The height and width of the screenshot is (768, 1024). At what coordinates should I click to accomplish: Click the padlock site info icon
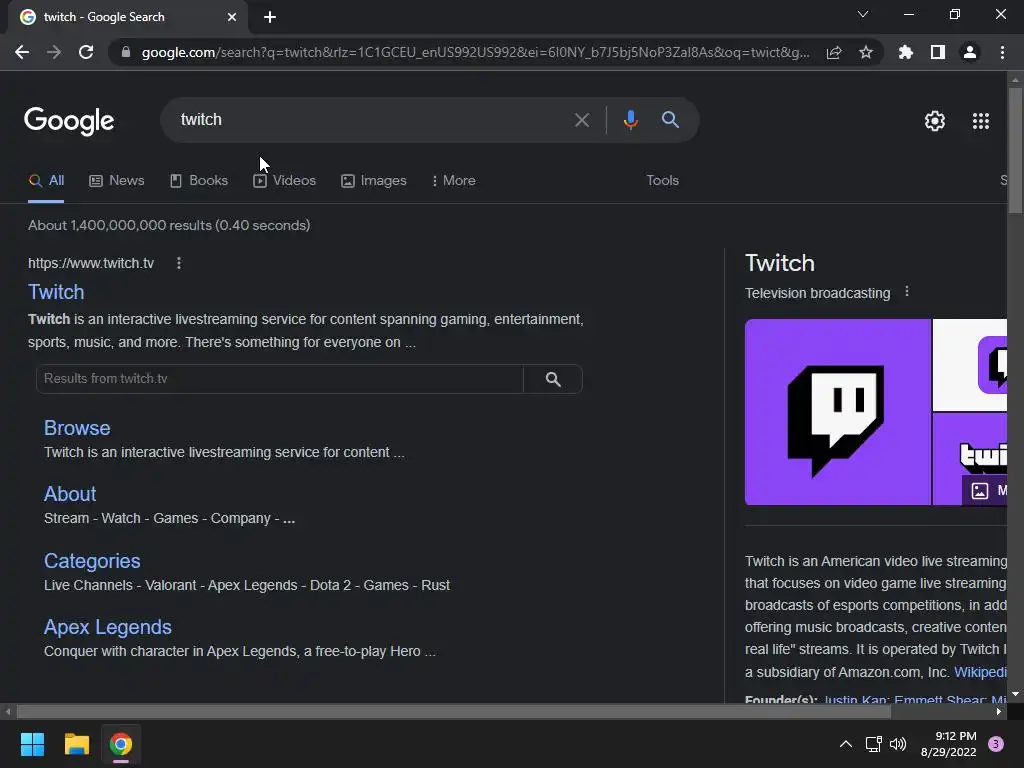[x=126, y=52]
